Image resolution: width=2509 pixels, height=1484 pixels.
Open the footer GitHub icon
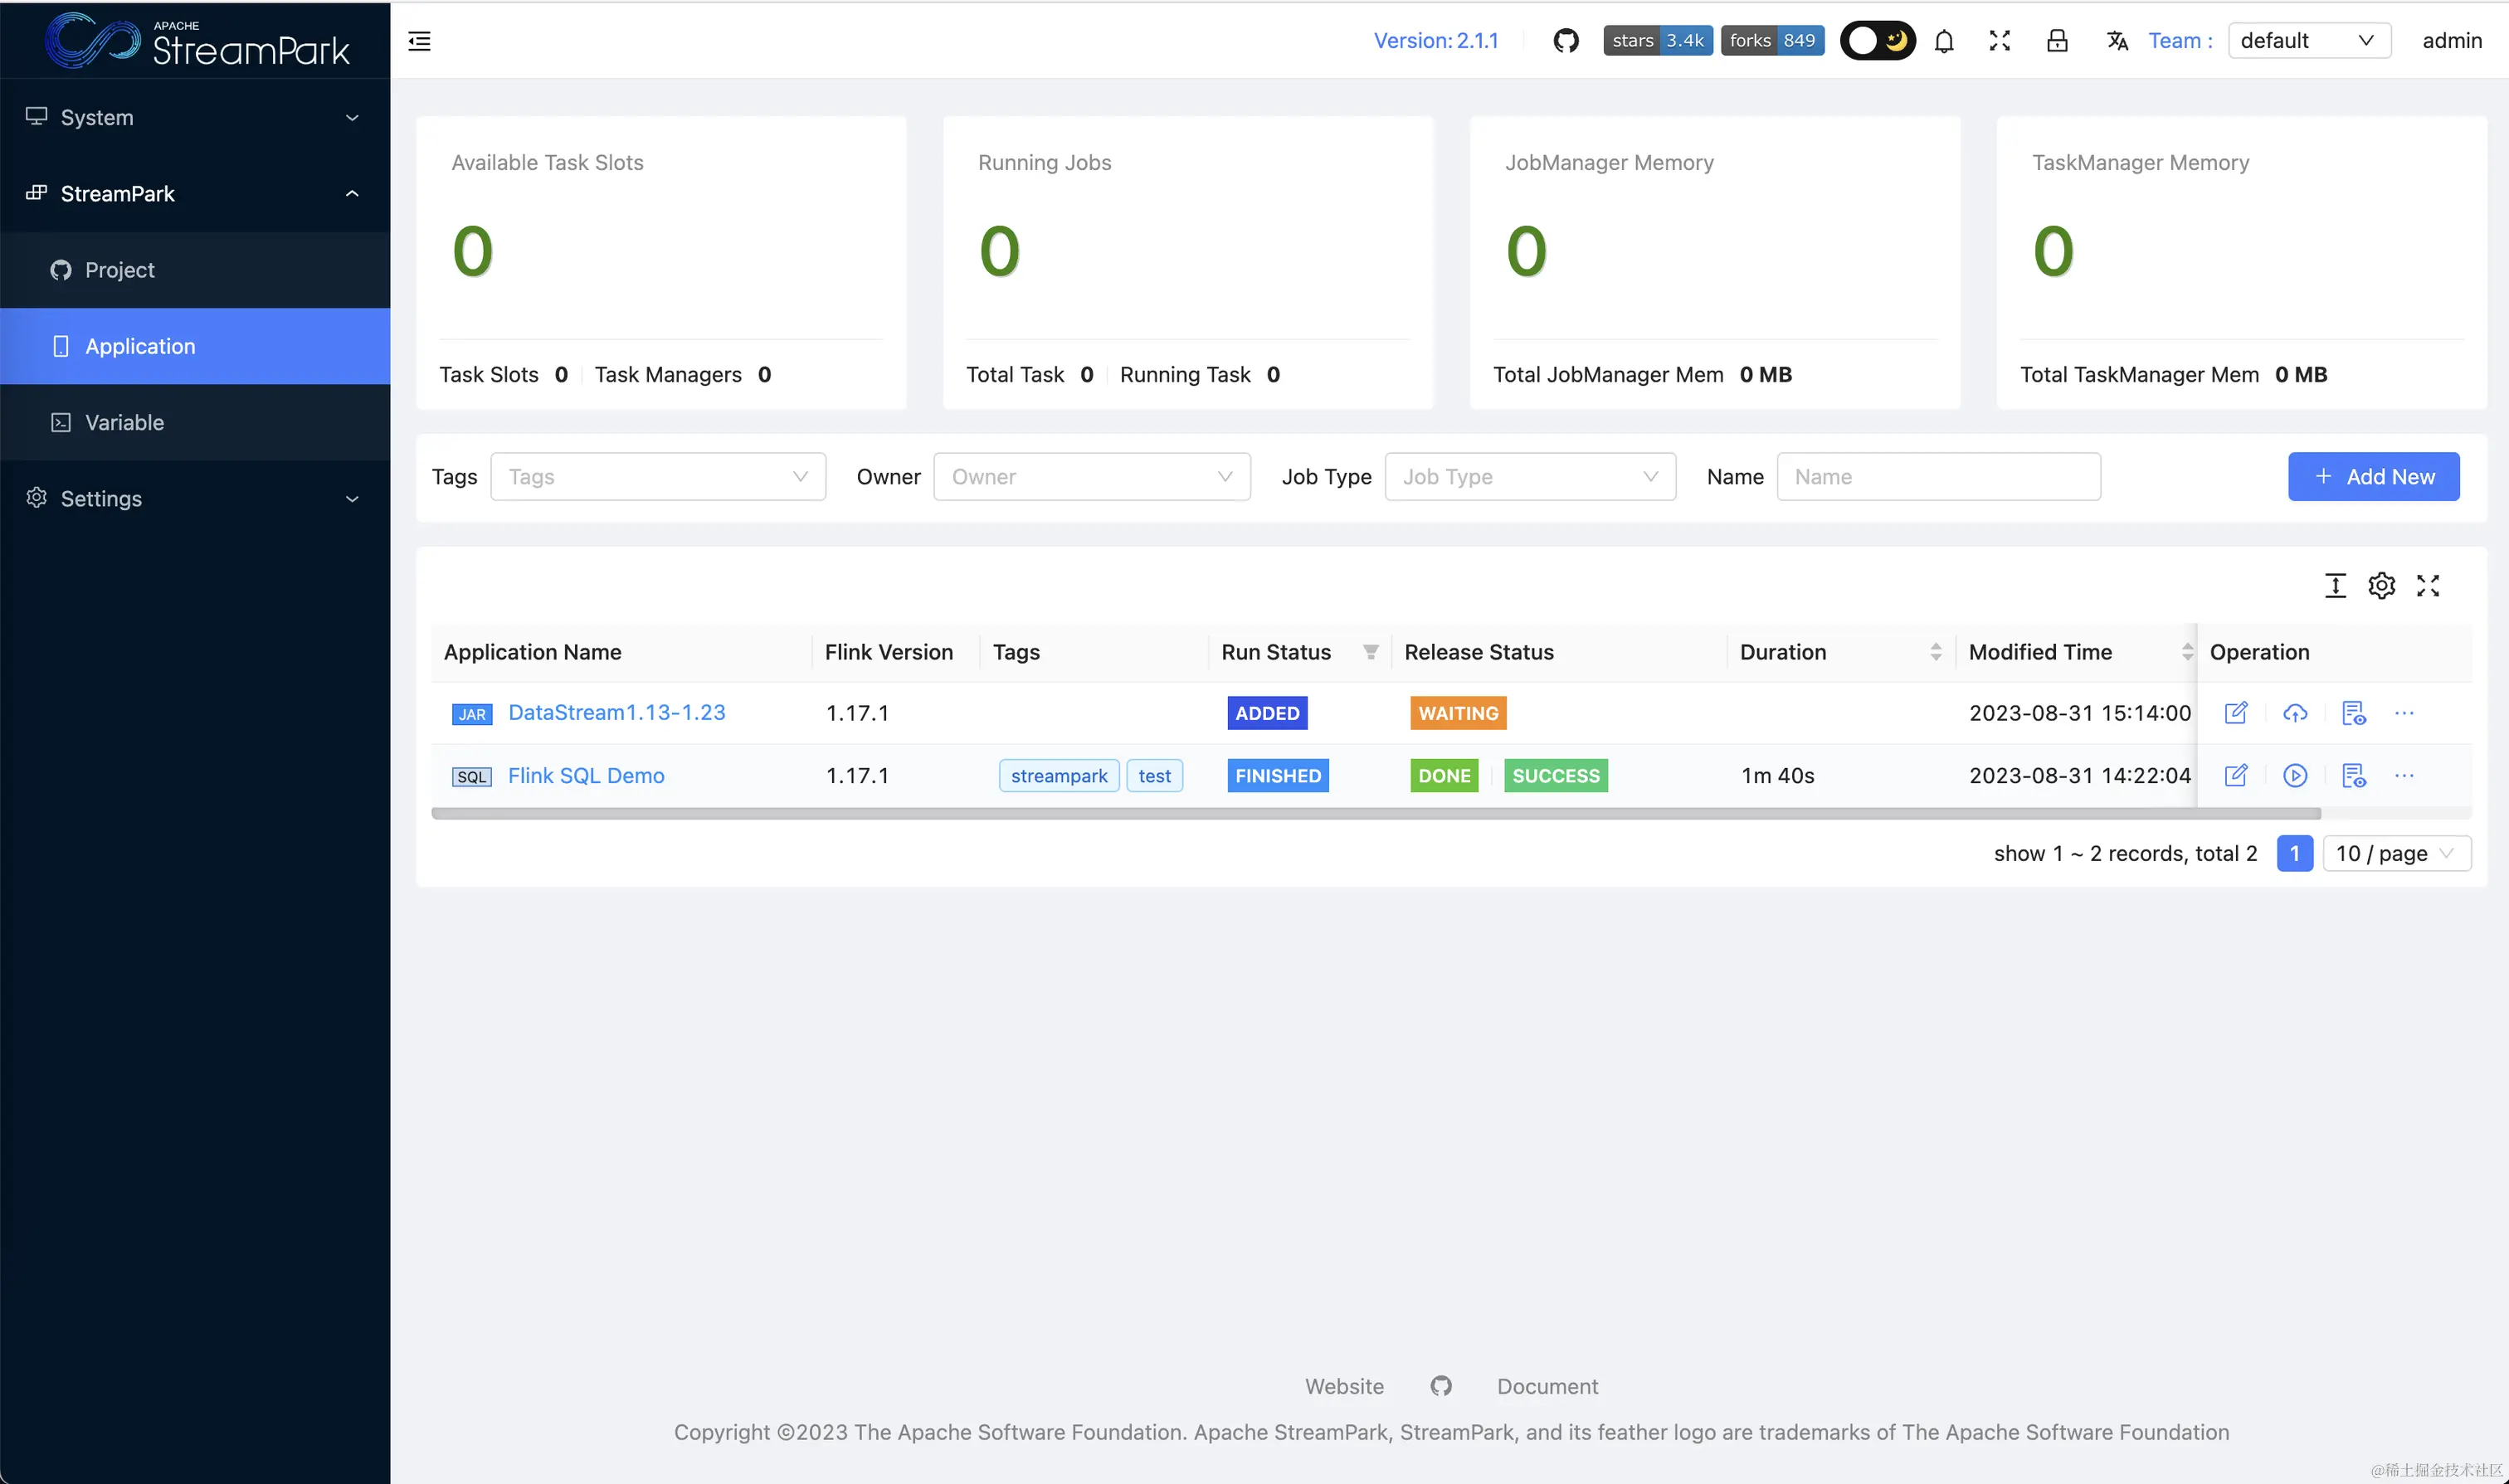[1440, 1387]
